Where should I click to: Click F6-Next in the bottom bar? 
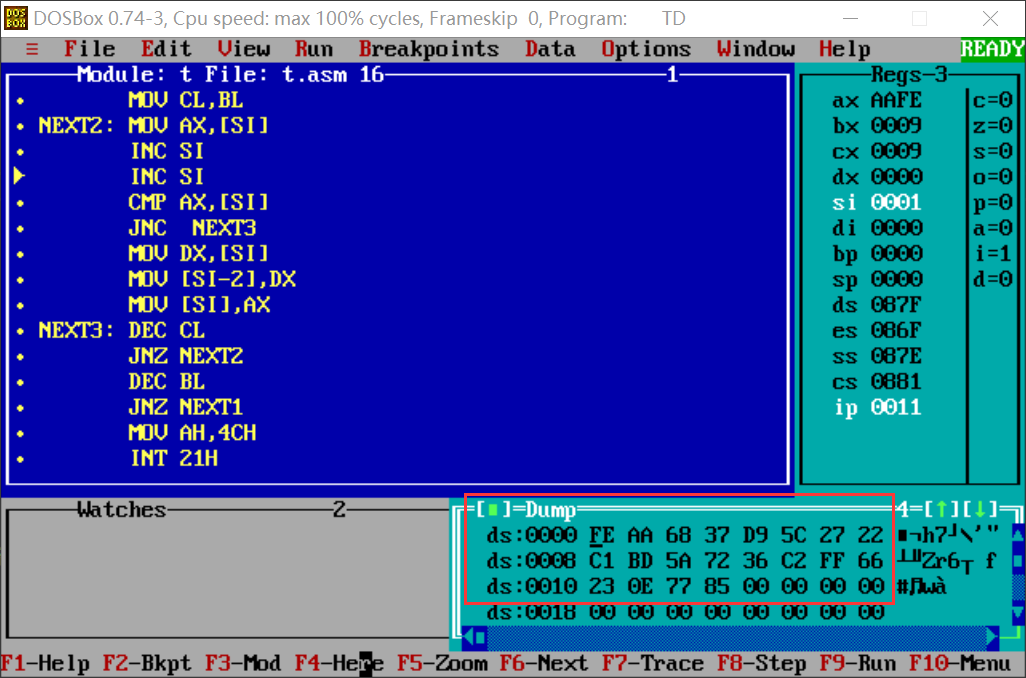pos(544,664)
